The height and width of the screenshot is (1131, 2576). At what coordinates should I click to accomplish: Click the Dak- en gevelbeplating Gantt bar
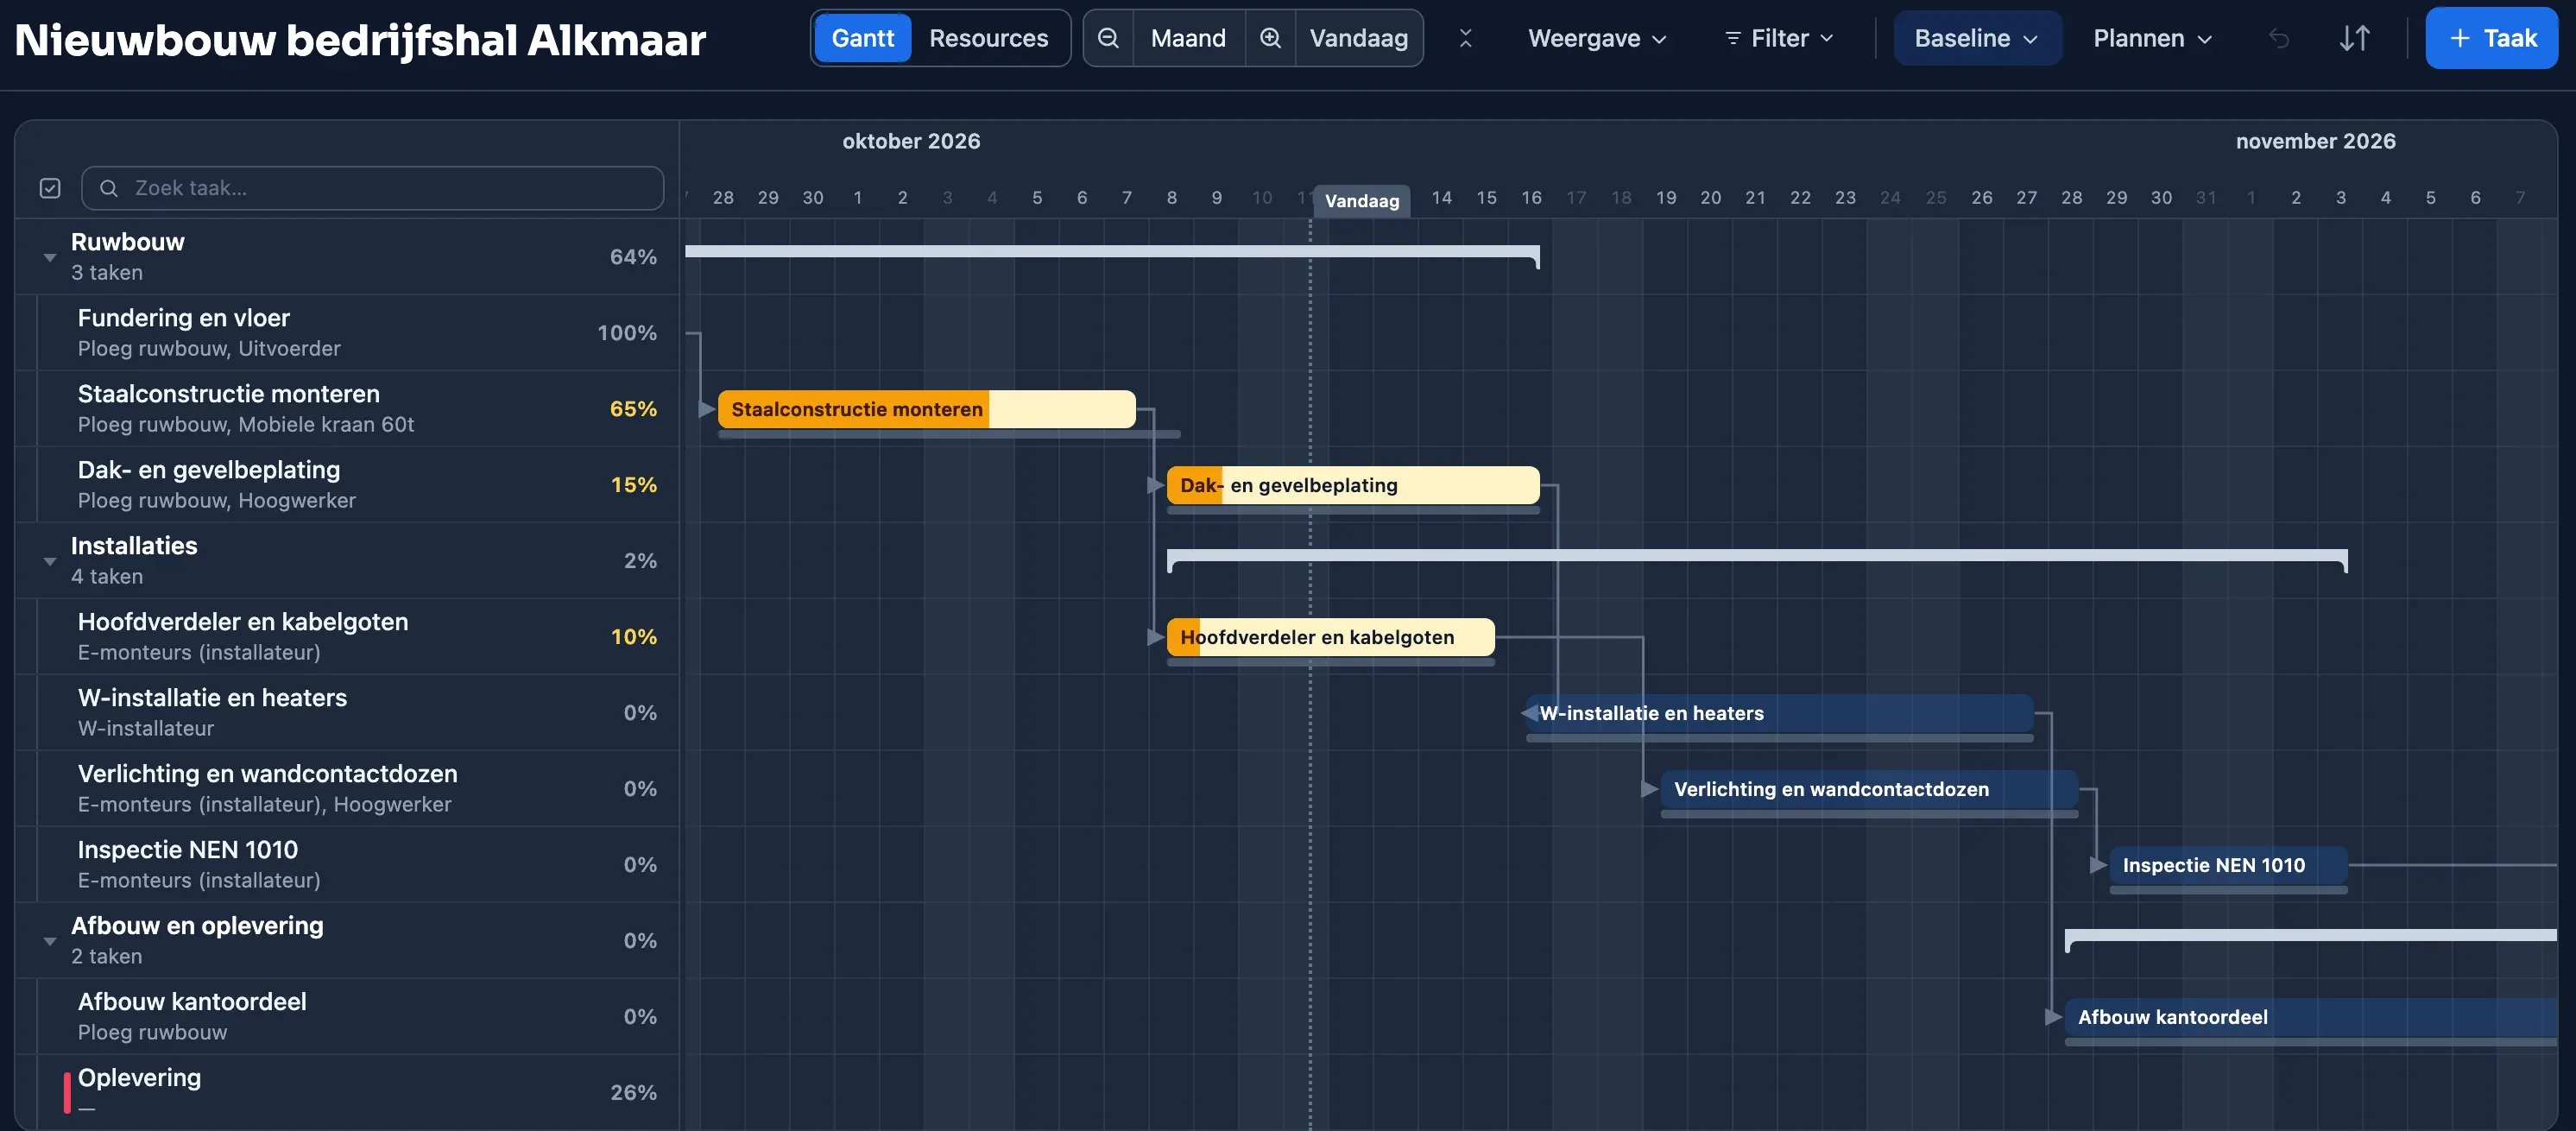1353,485
